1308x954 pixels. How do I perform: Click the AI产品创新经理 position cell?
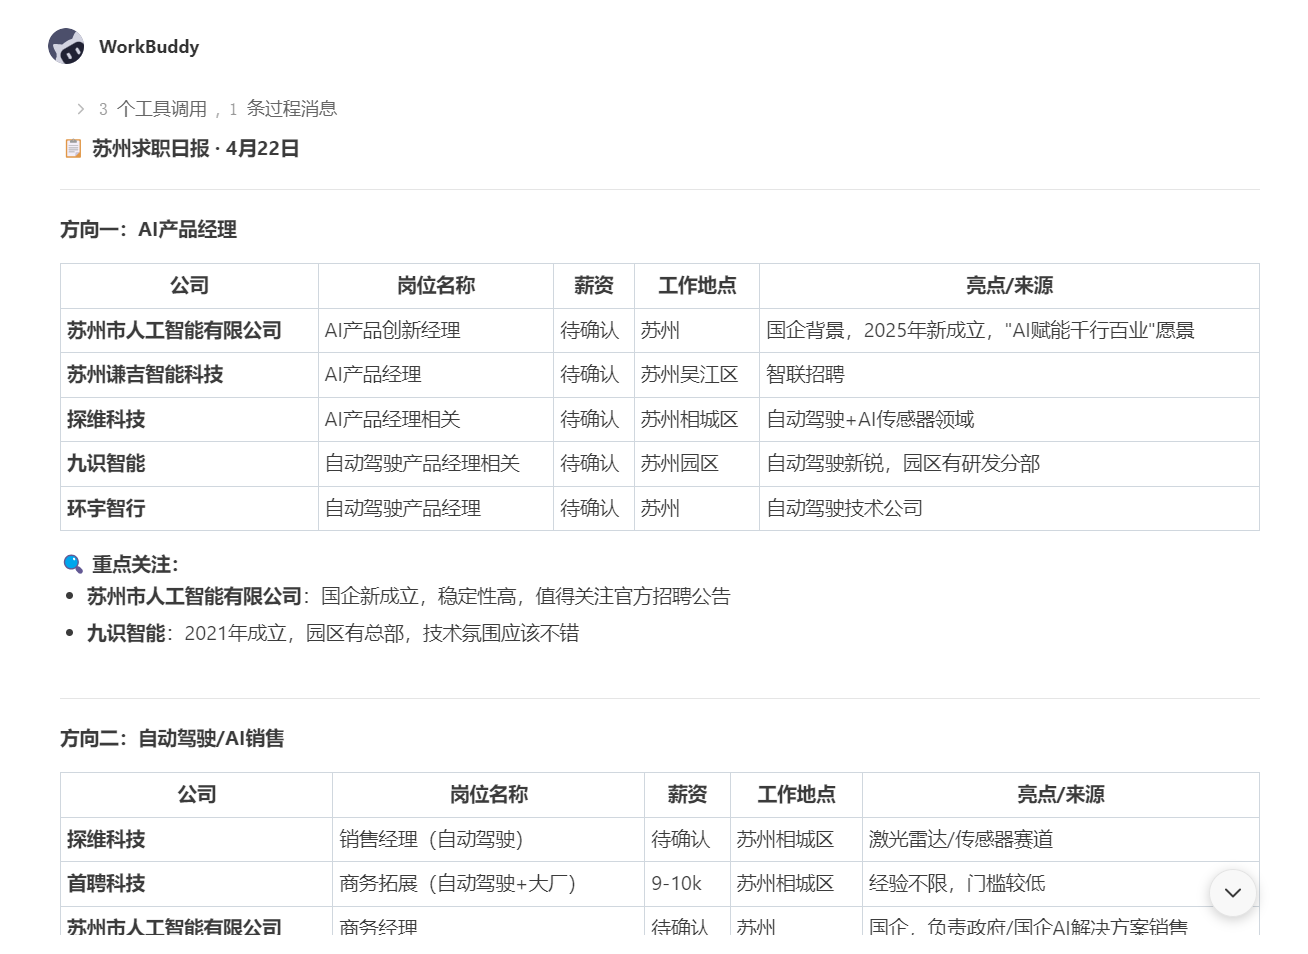pyautogui.click(x=392, y=331)
